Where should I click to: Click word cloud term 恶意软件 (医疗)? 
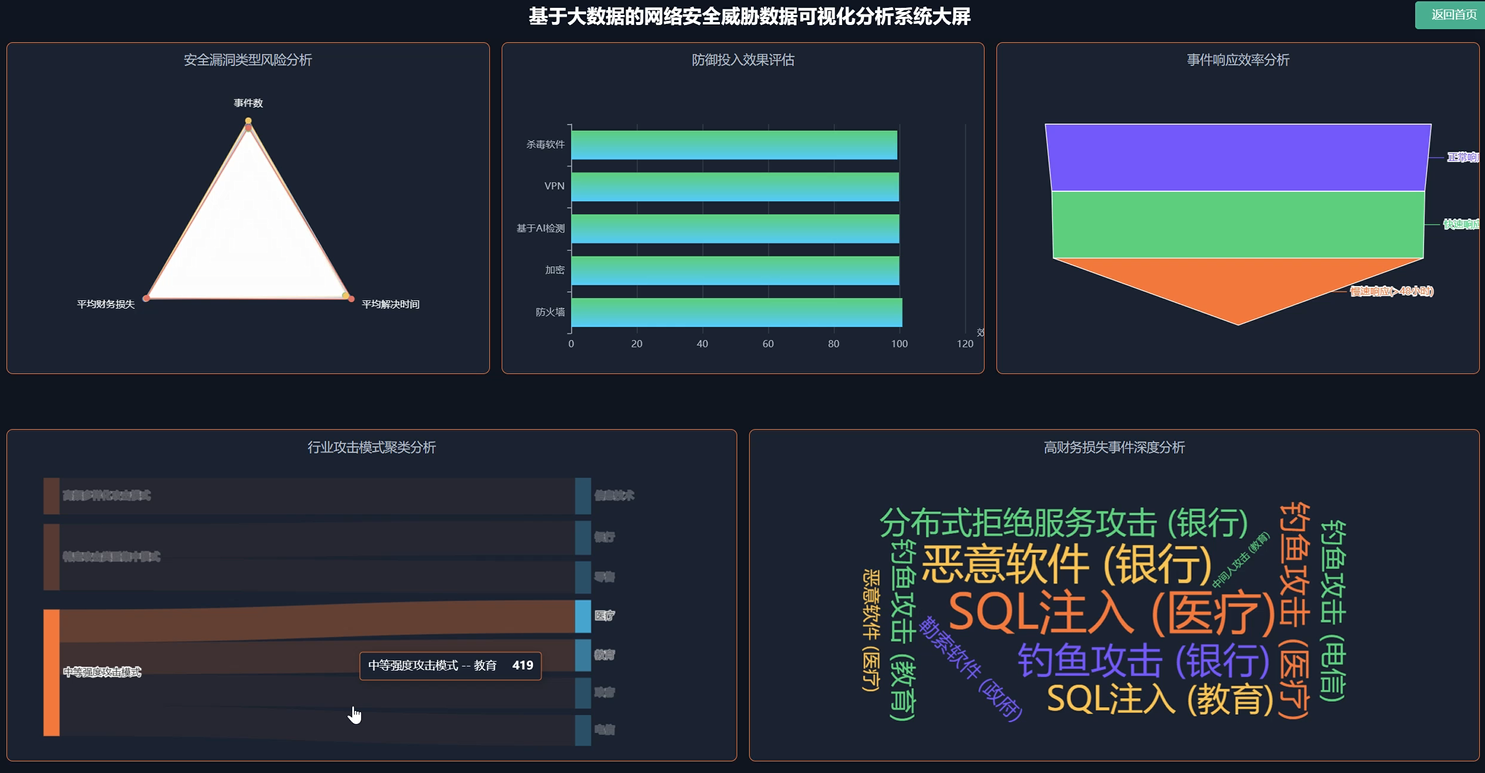(871, 630)
